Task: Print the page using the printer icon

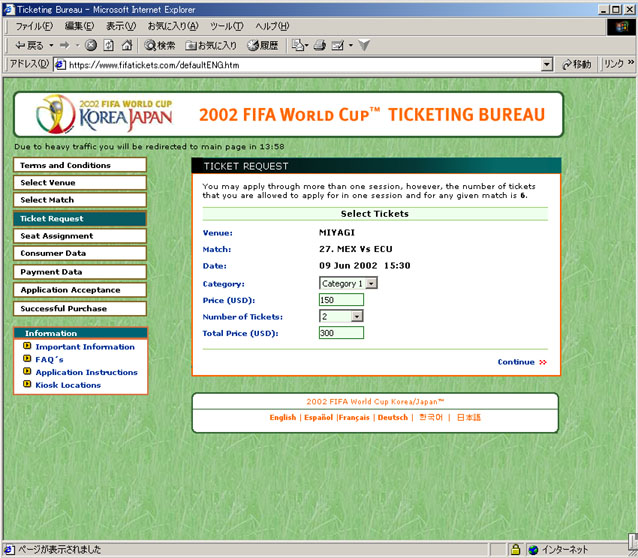Action: click(320, 45)
